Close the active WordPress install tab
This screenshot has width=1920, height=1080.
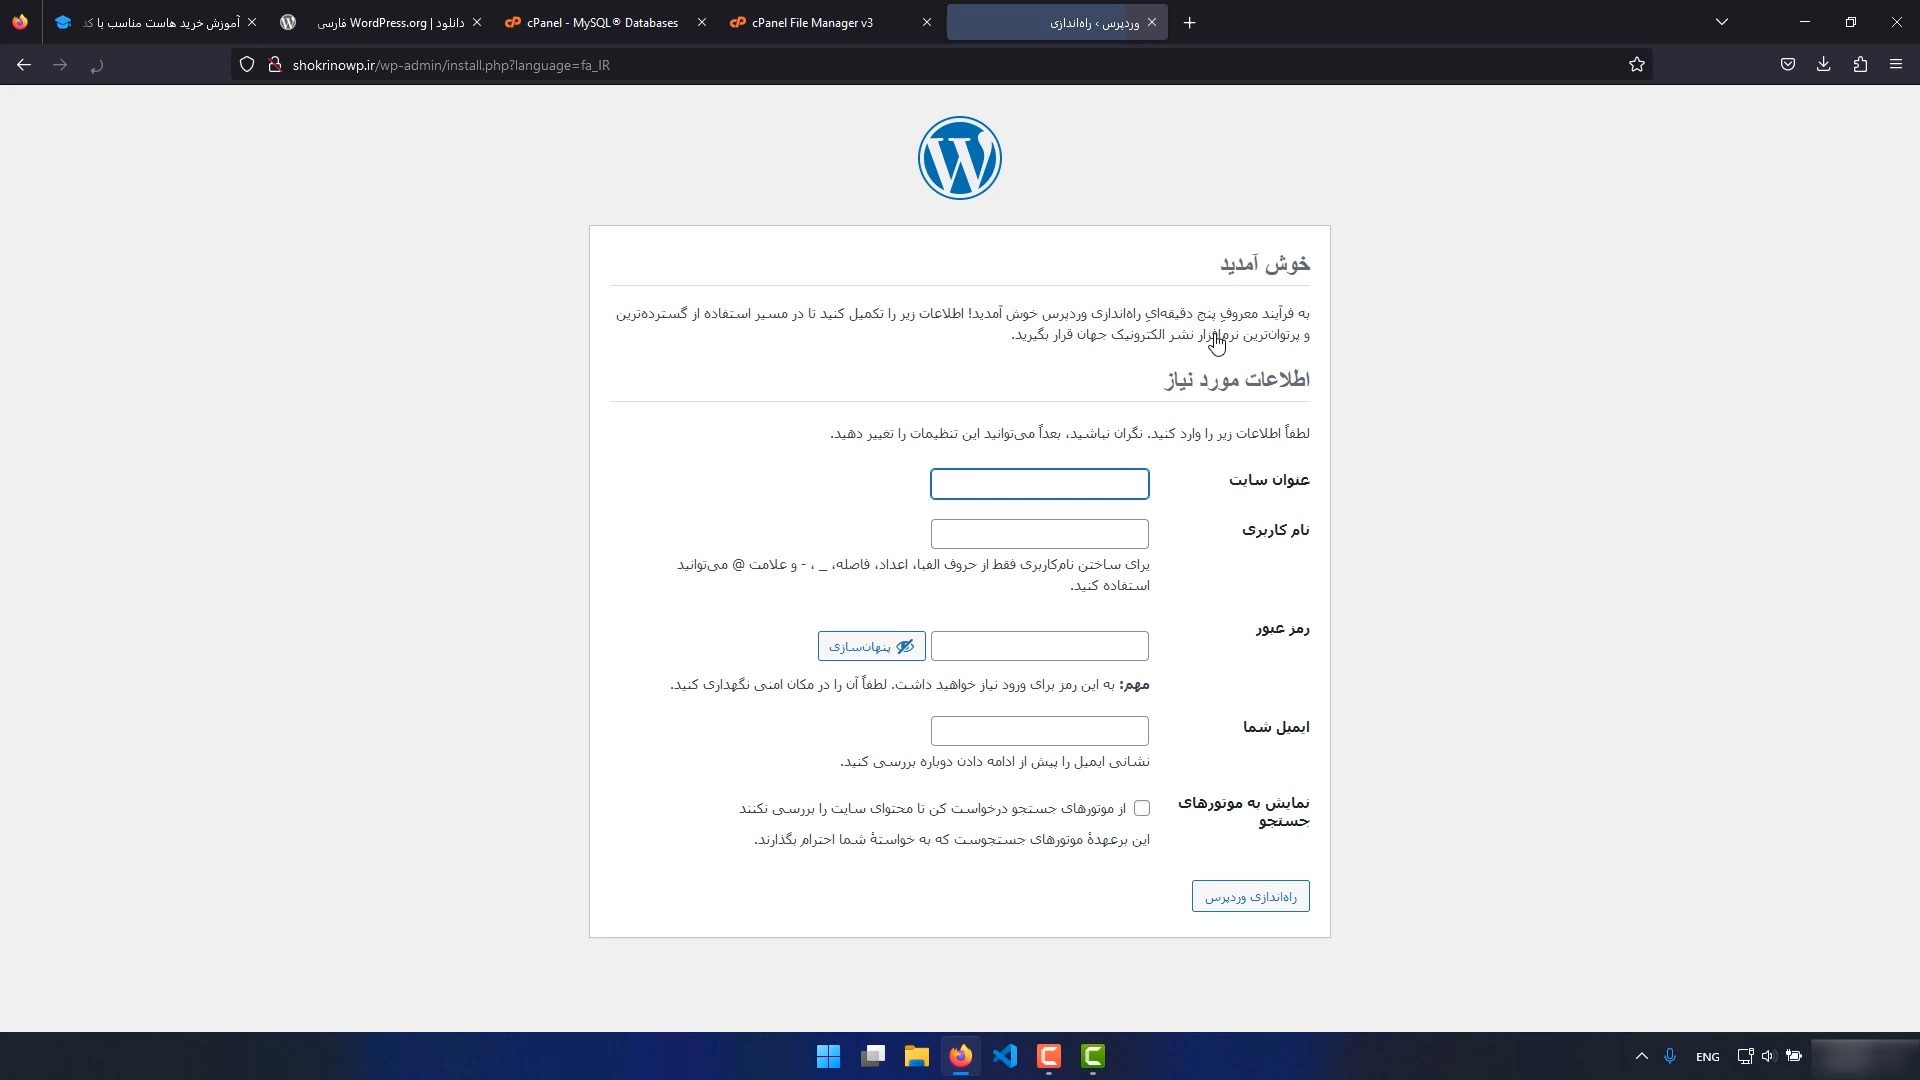click(x=1152, y=22)
